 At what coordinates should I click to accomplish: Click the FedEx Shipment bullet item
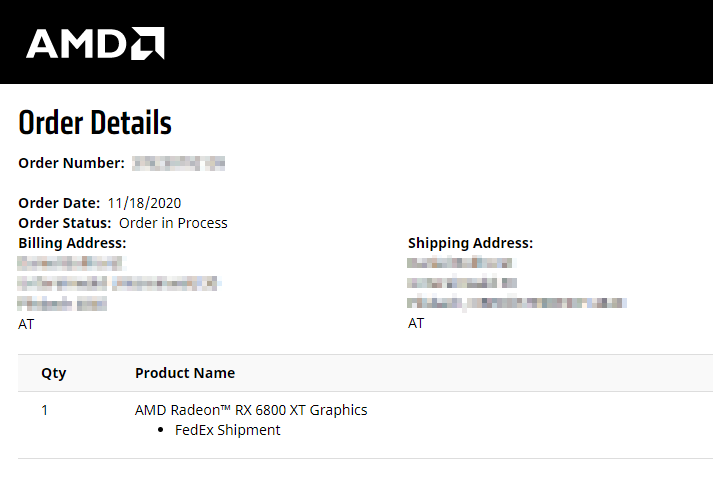point(227,430)
